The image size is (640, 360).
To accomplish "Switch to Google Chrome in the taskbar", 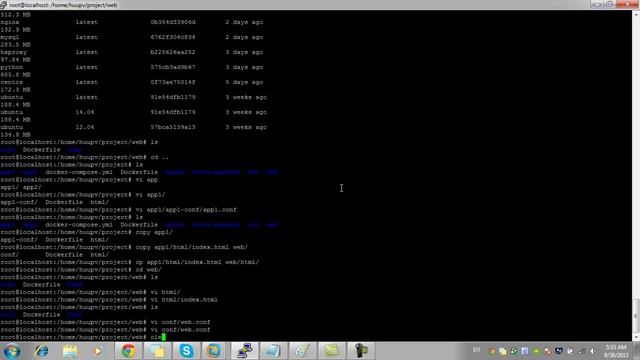I will [x=128, y=351].
